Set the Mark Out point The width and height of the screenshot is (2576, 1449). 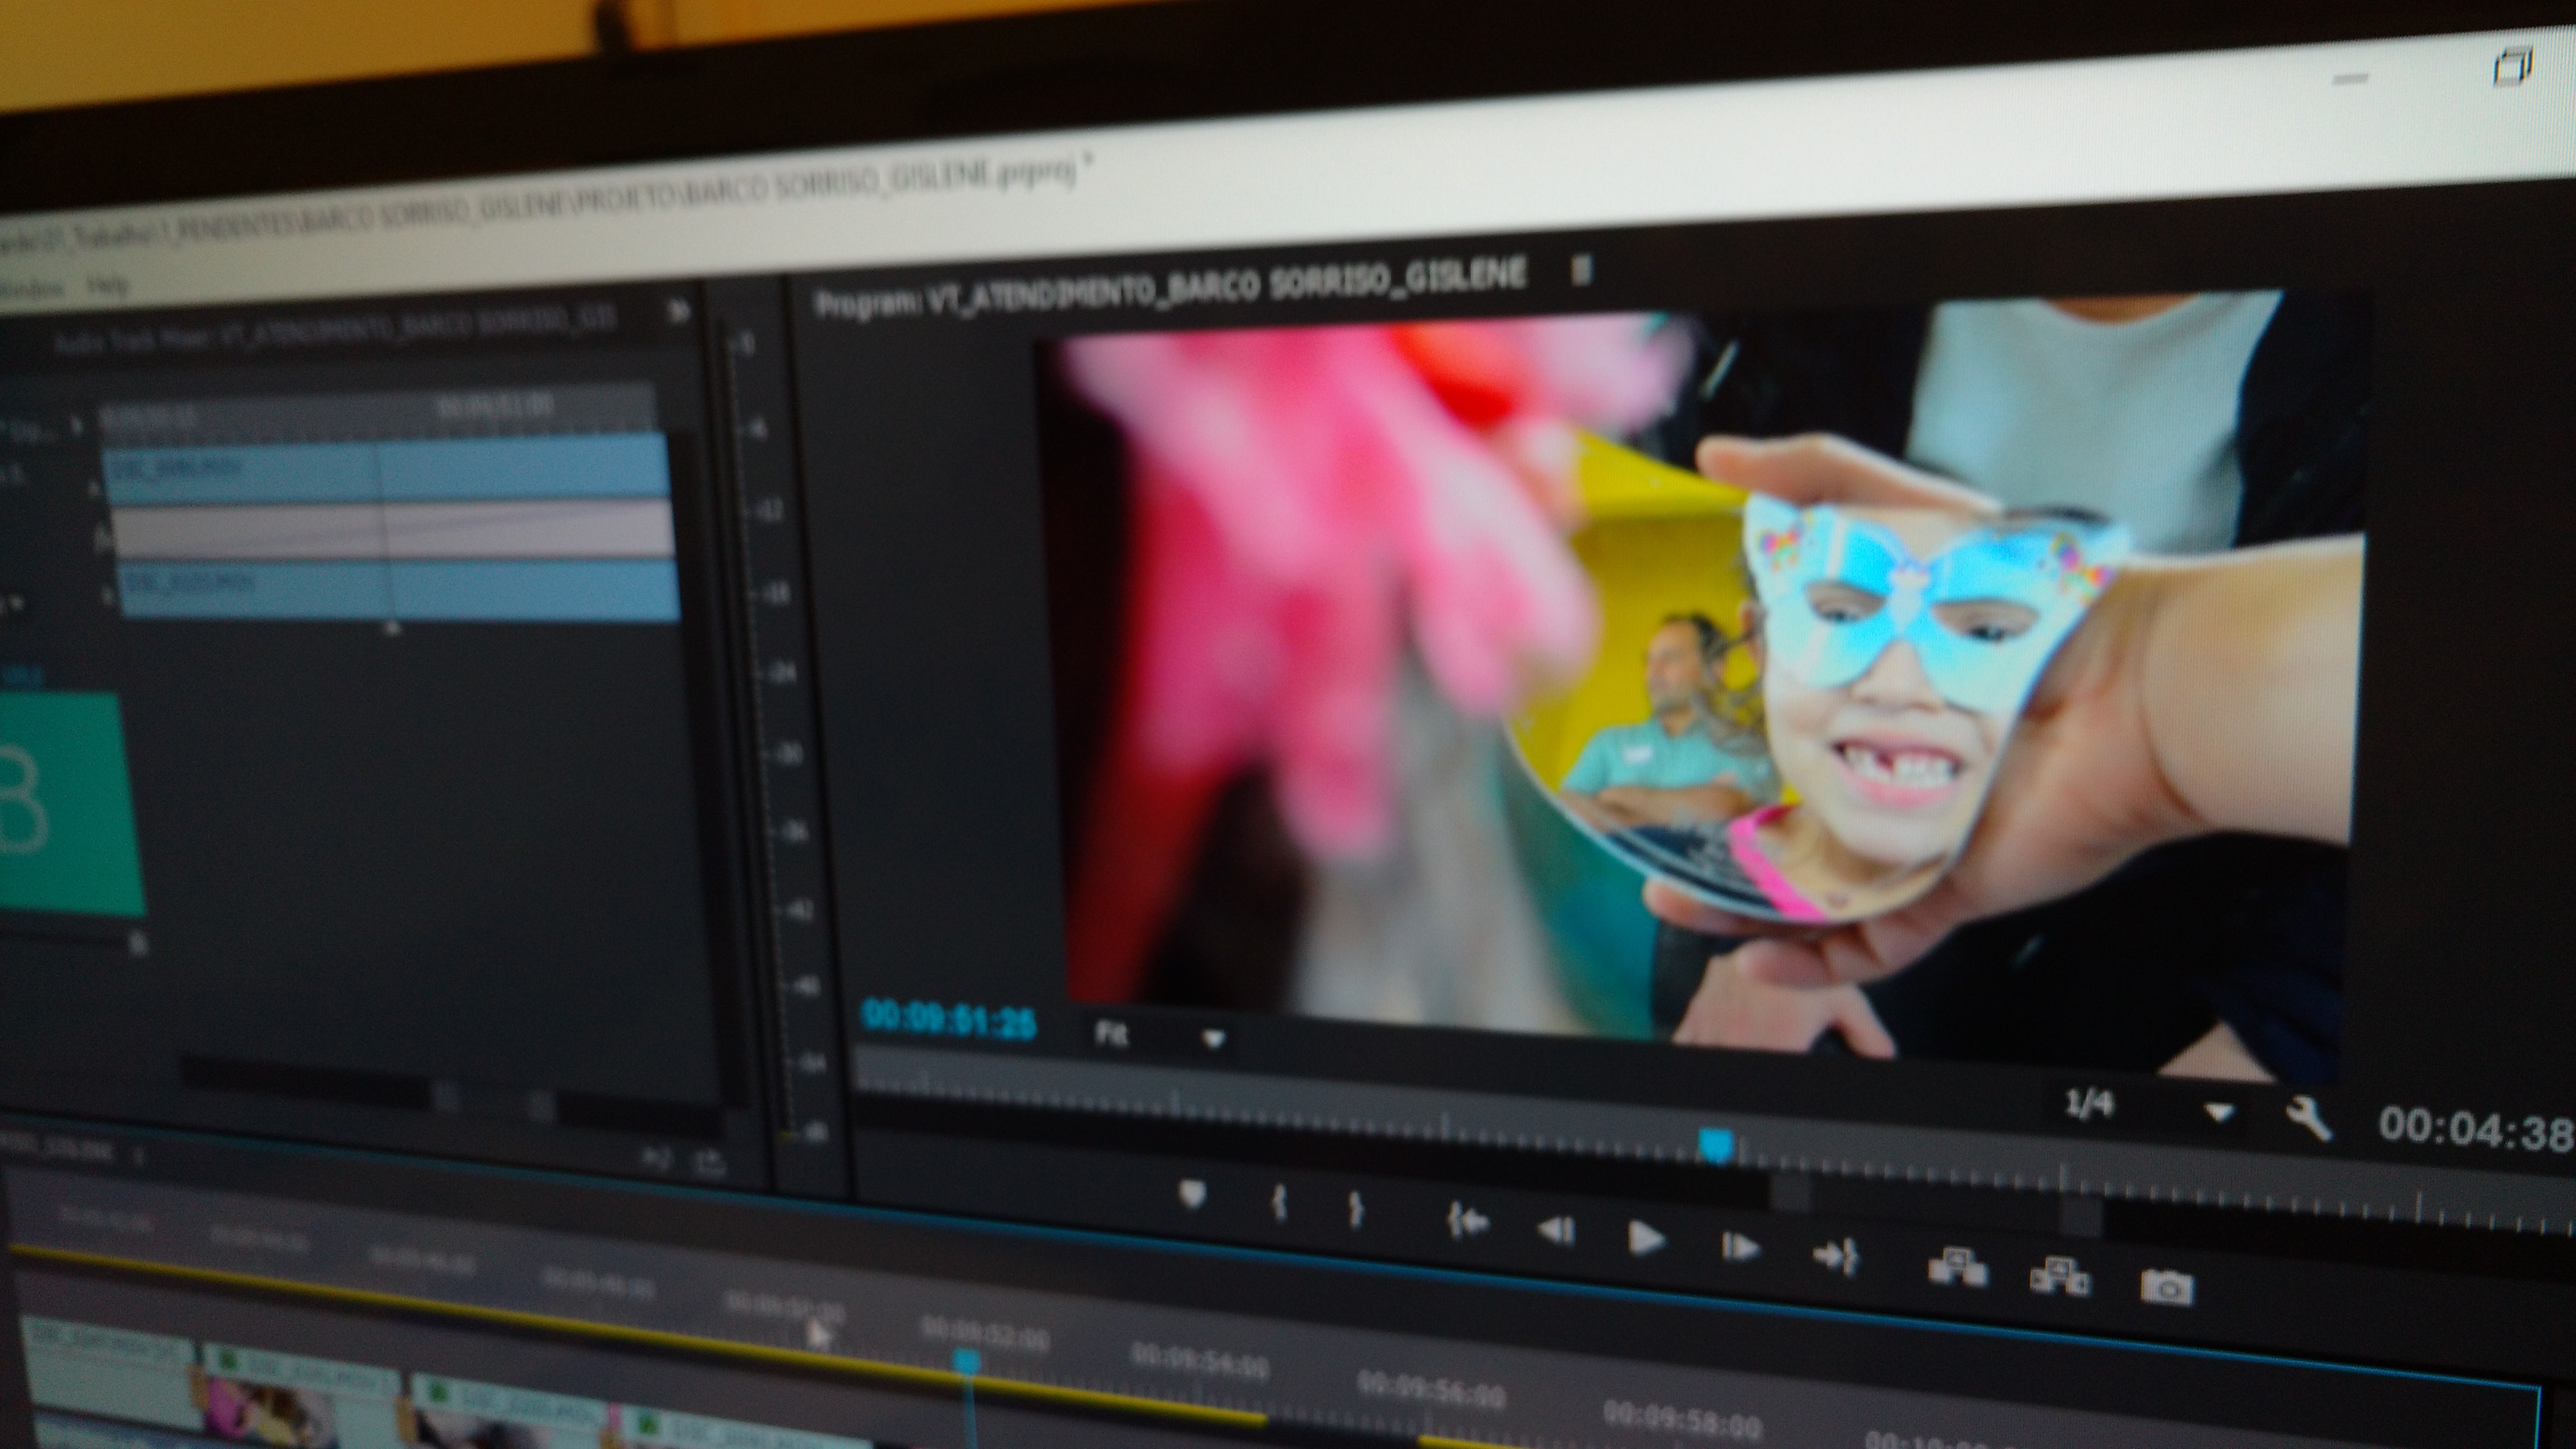[1356, 1209]
